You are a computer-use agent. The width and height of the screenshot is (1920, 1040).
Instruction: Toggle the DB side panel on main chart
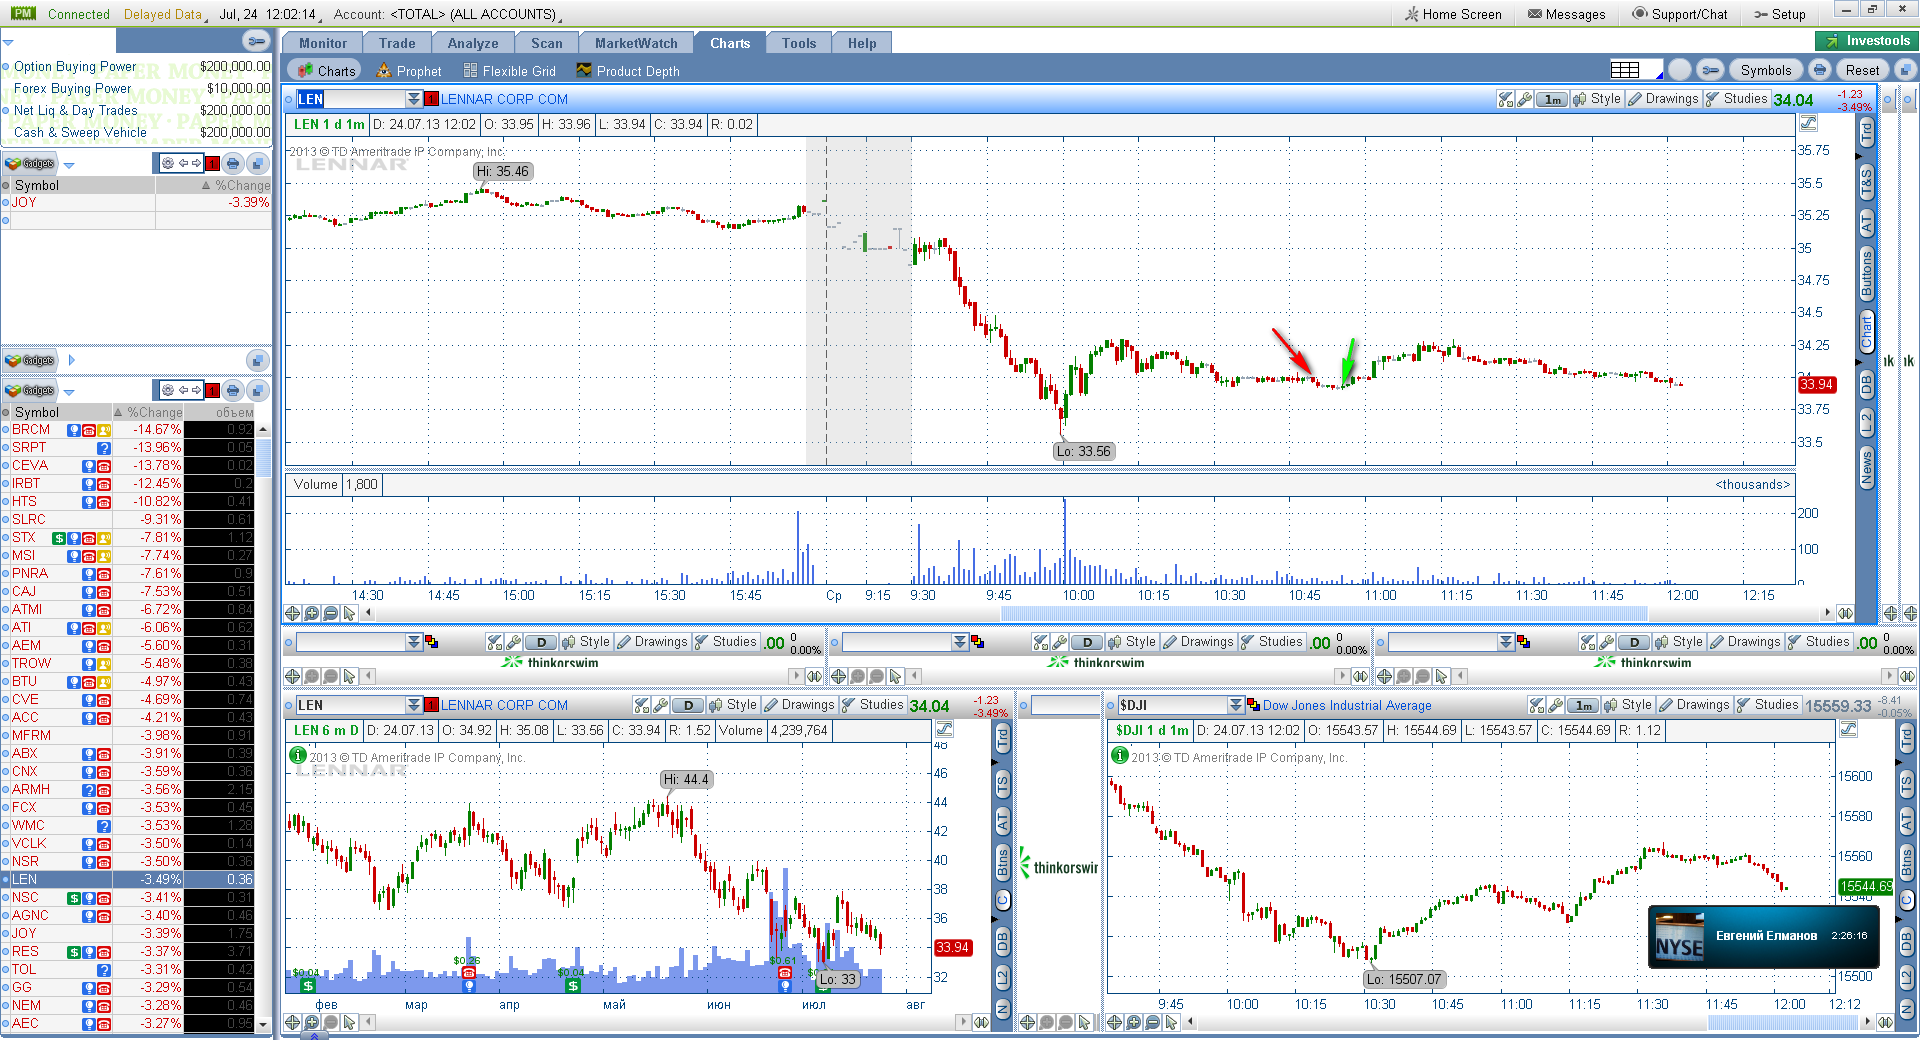click(x=1866, y=384)
